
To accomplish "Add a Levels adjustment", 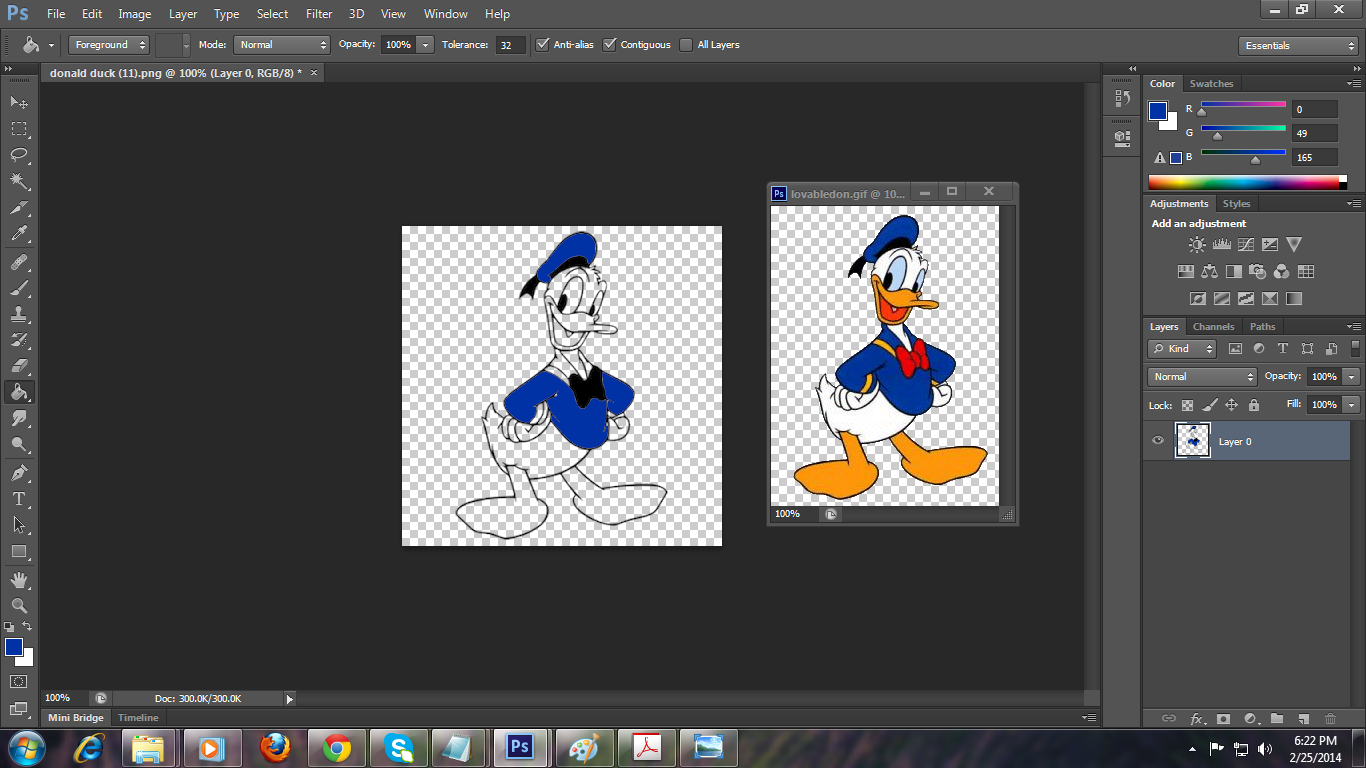I will (1221, 244).
